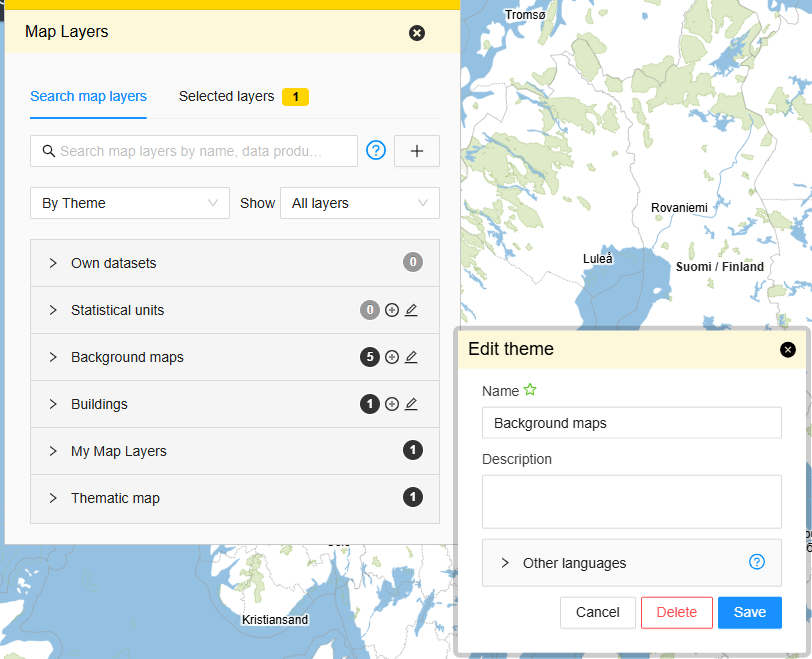Close the Edit theme dialog
Screen dimensions: 812x659
point(788,349)
